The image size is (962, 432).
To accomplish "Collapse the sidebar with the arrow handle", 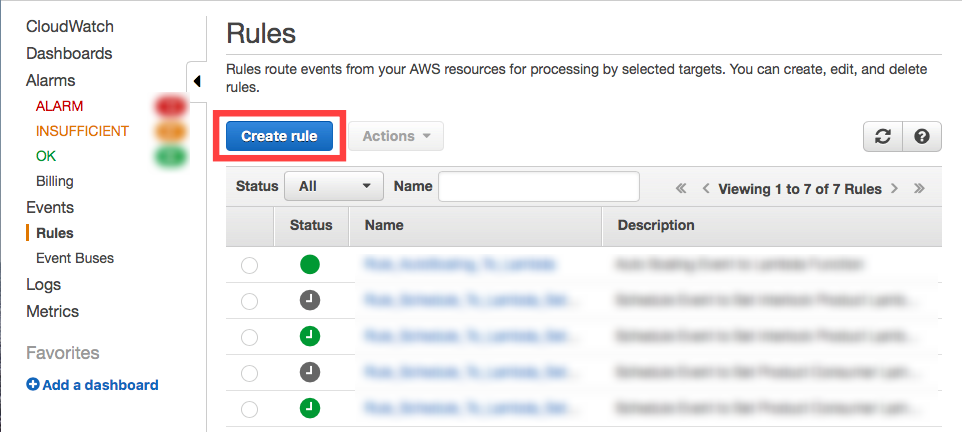I will 196,81.
